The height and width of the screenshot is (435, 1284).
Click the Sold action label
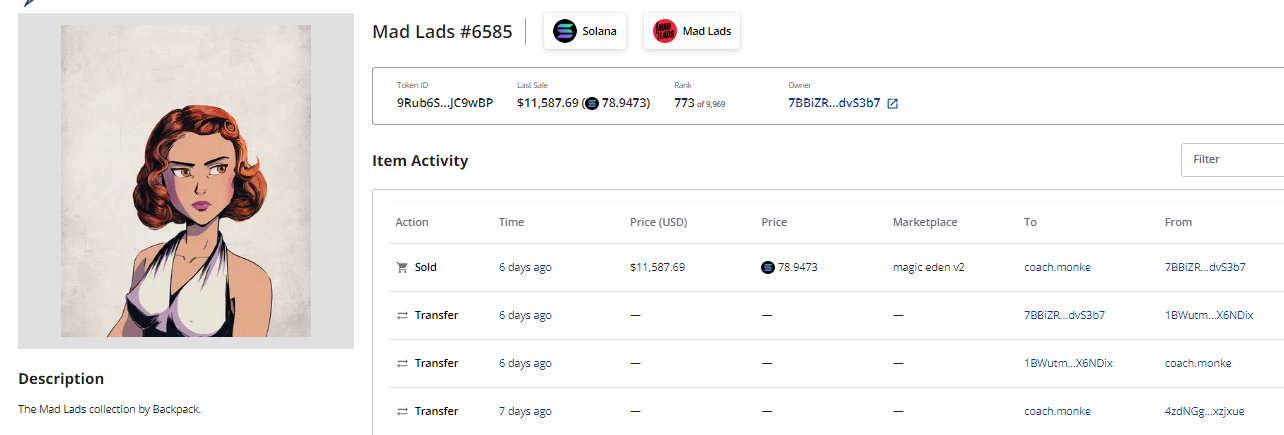[426, 267]
